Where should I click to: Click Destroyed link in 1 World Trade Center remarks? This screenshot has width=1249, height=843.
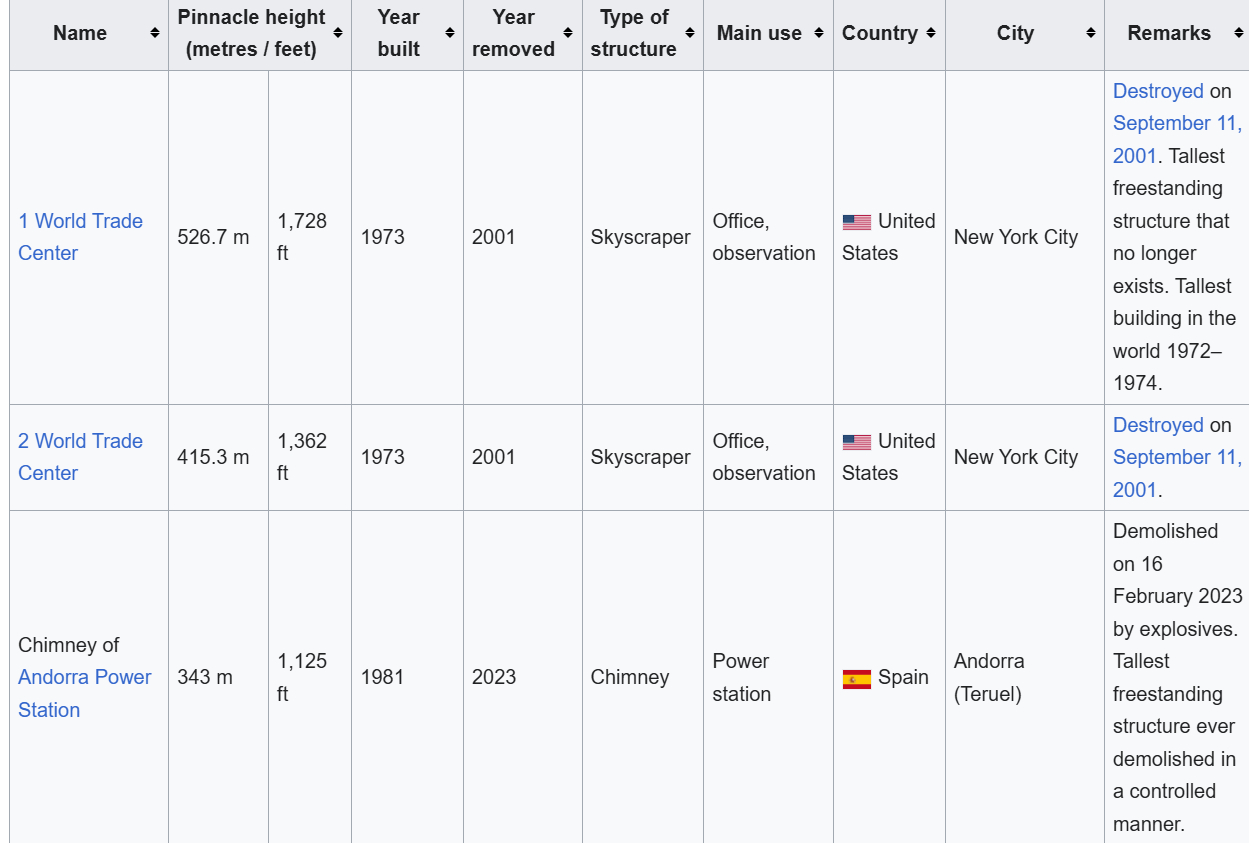tap(1158, 91)
